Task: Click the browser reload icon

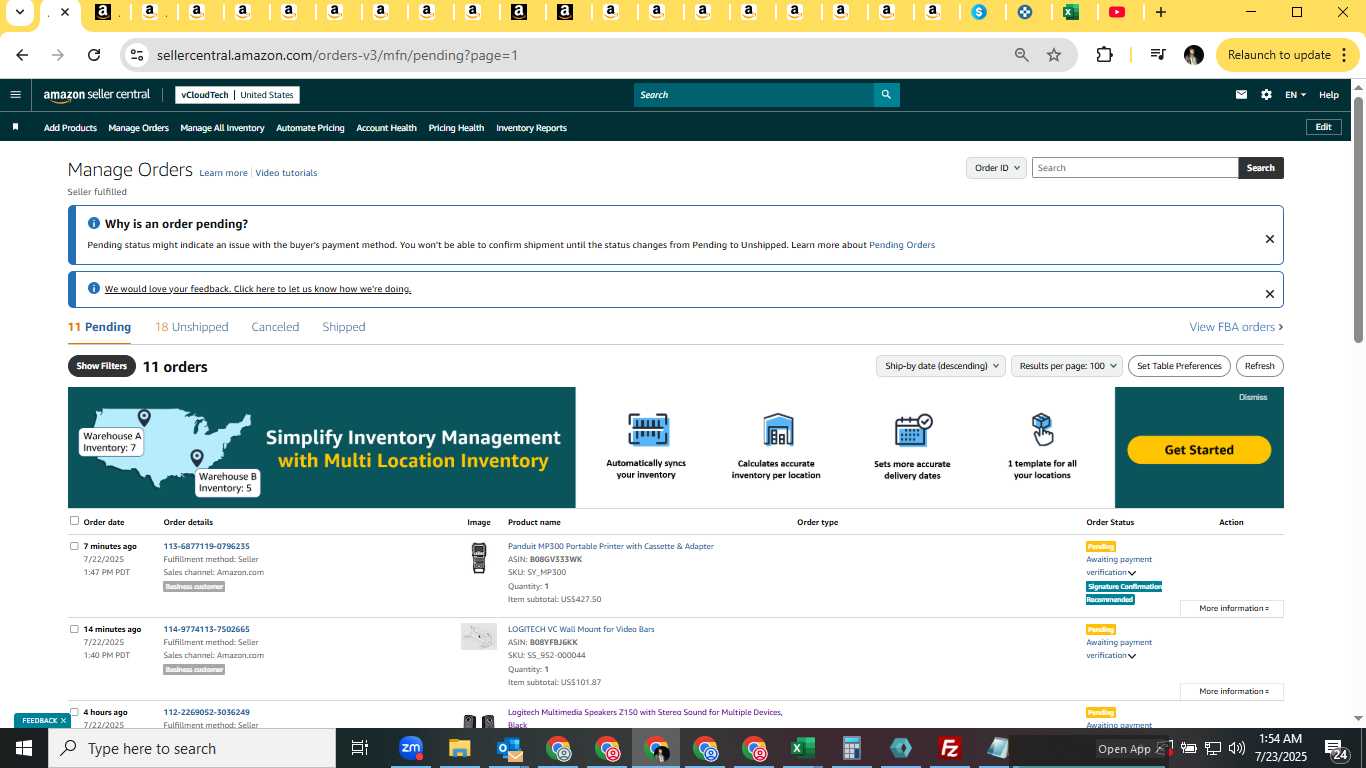Action: 94,55
